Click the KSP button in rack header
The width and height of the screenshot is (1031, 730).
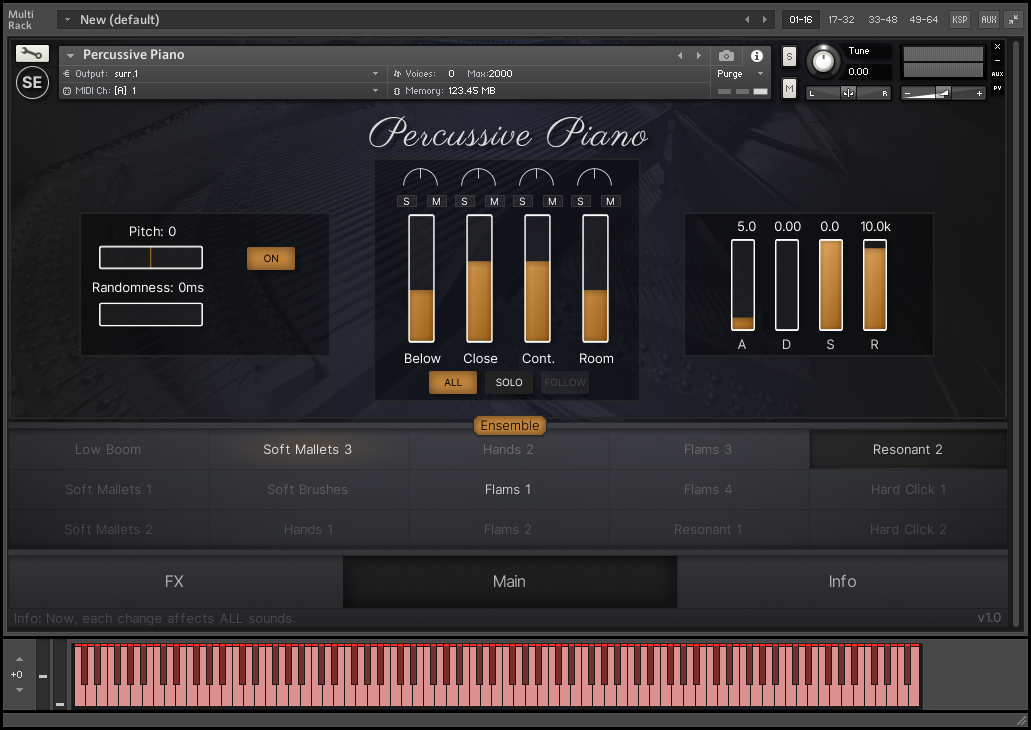(959, 19)
